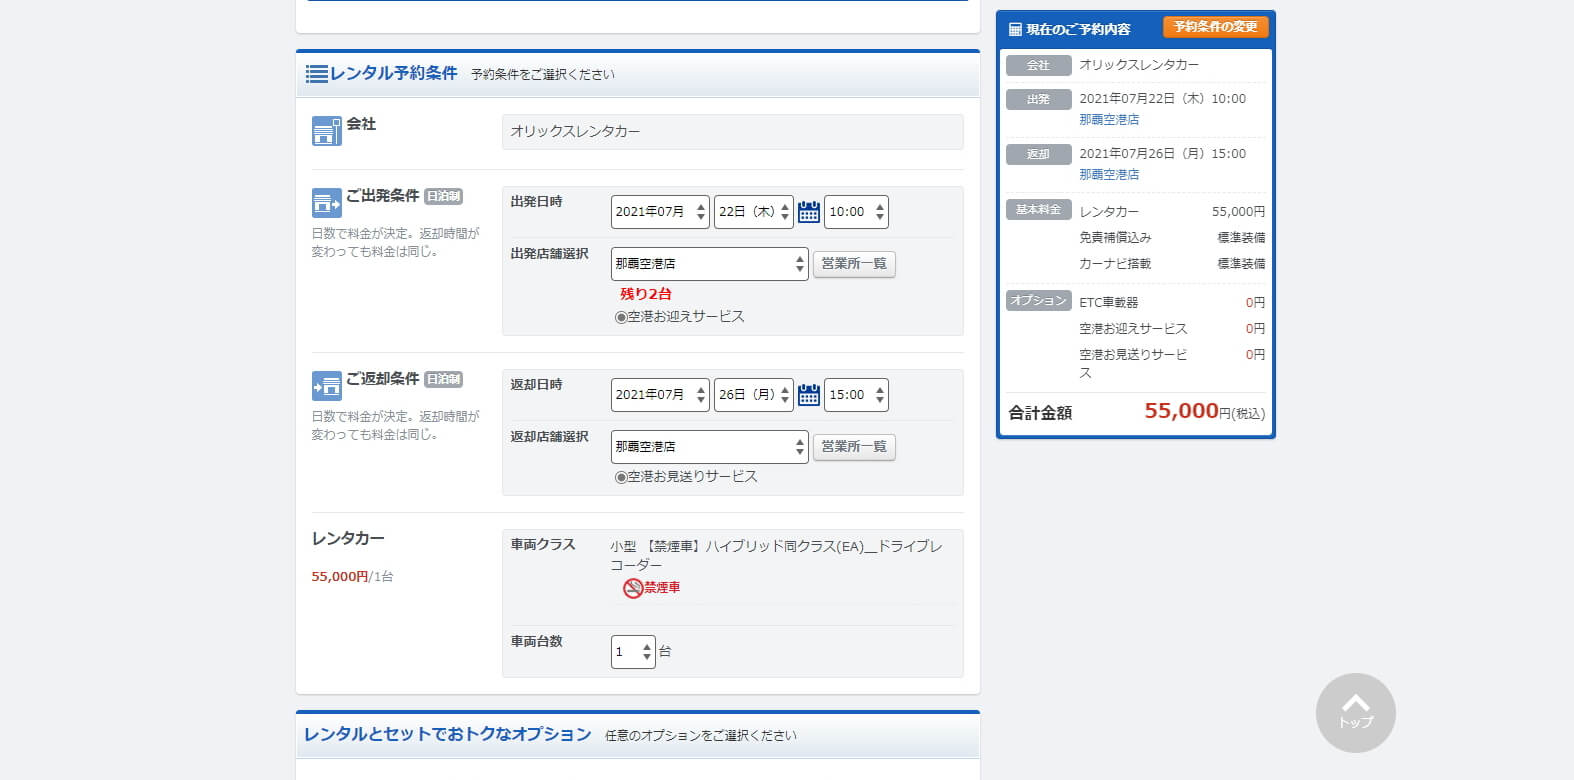Click the 会社 tag in summary panel
The image size is (1574, 780).
[1038, 66]
